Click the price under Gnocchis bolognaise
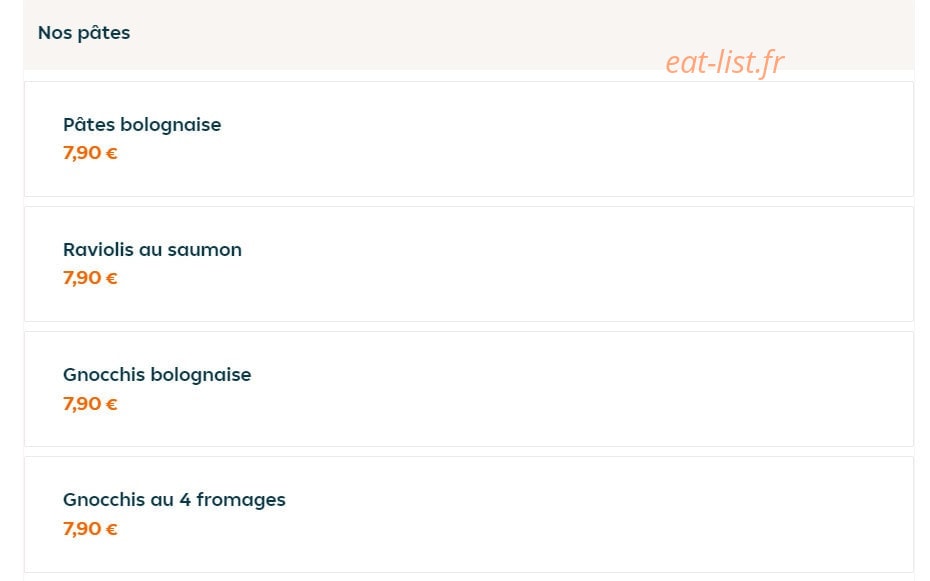The image size is (930, 581). pos(90,404)
